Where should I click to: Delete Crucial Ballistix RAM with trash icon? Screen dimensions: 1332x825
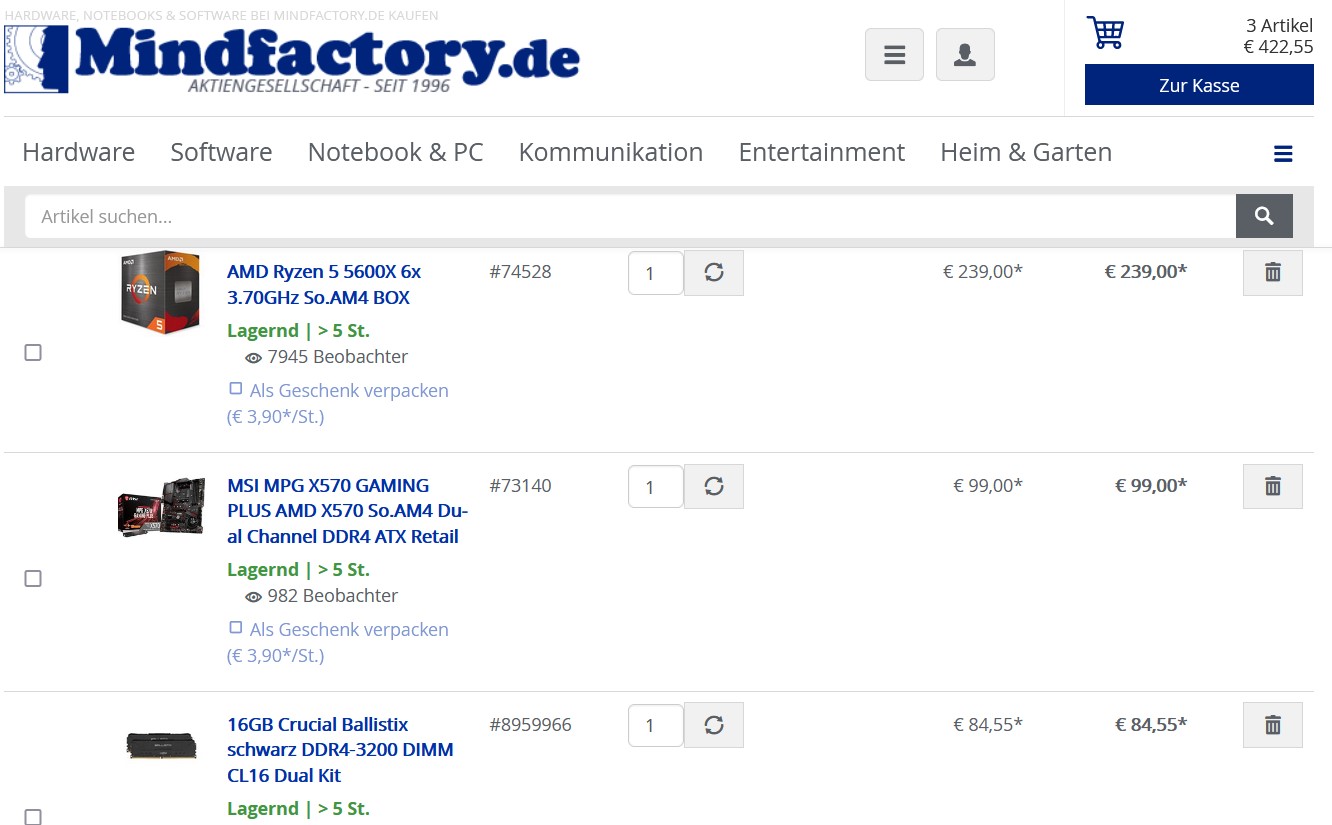click(x=1273, y=726)
